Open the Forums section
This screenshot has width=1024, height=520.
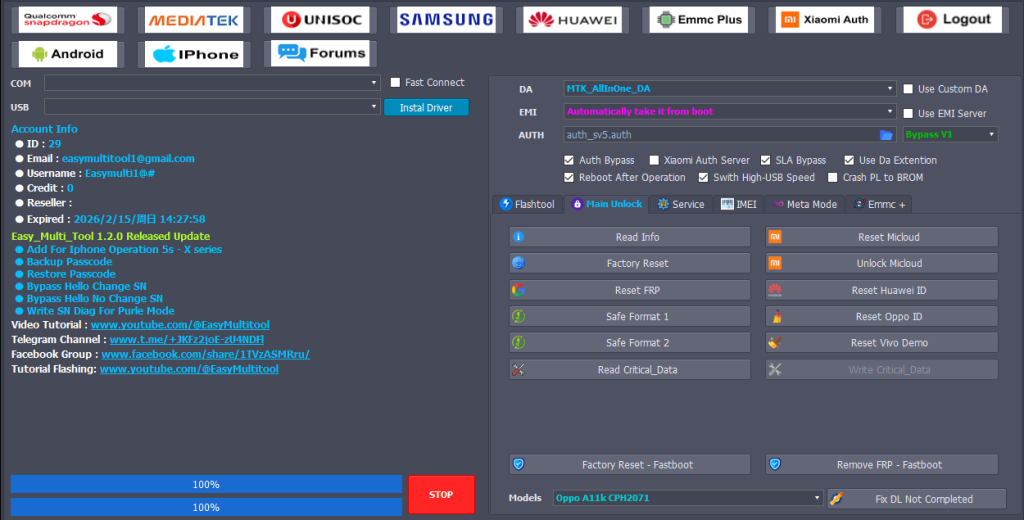coord(320,54)
